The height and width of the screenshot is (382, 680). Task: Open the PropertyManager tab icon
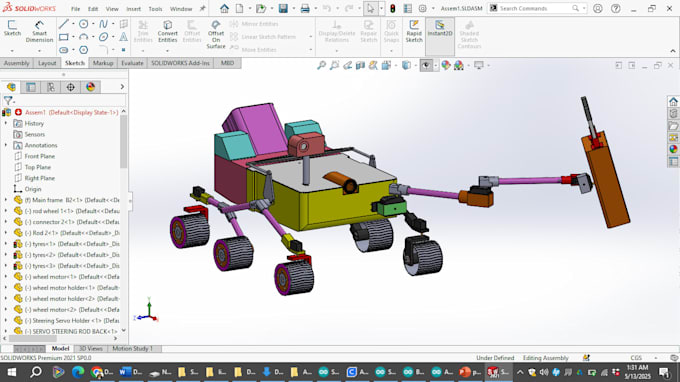pos(31,87)
